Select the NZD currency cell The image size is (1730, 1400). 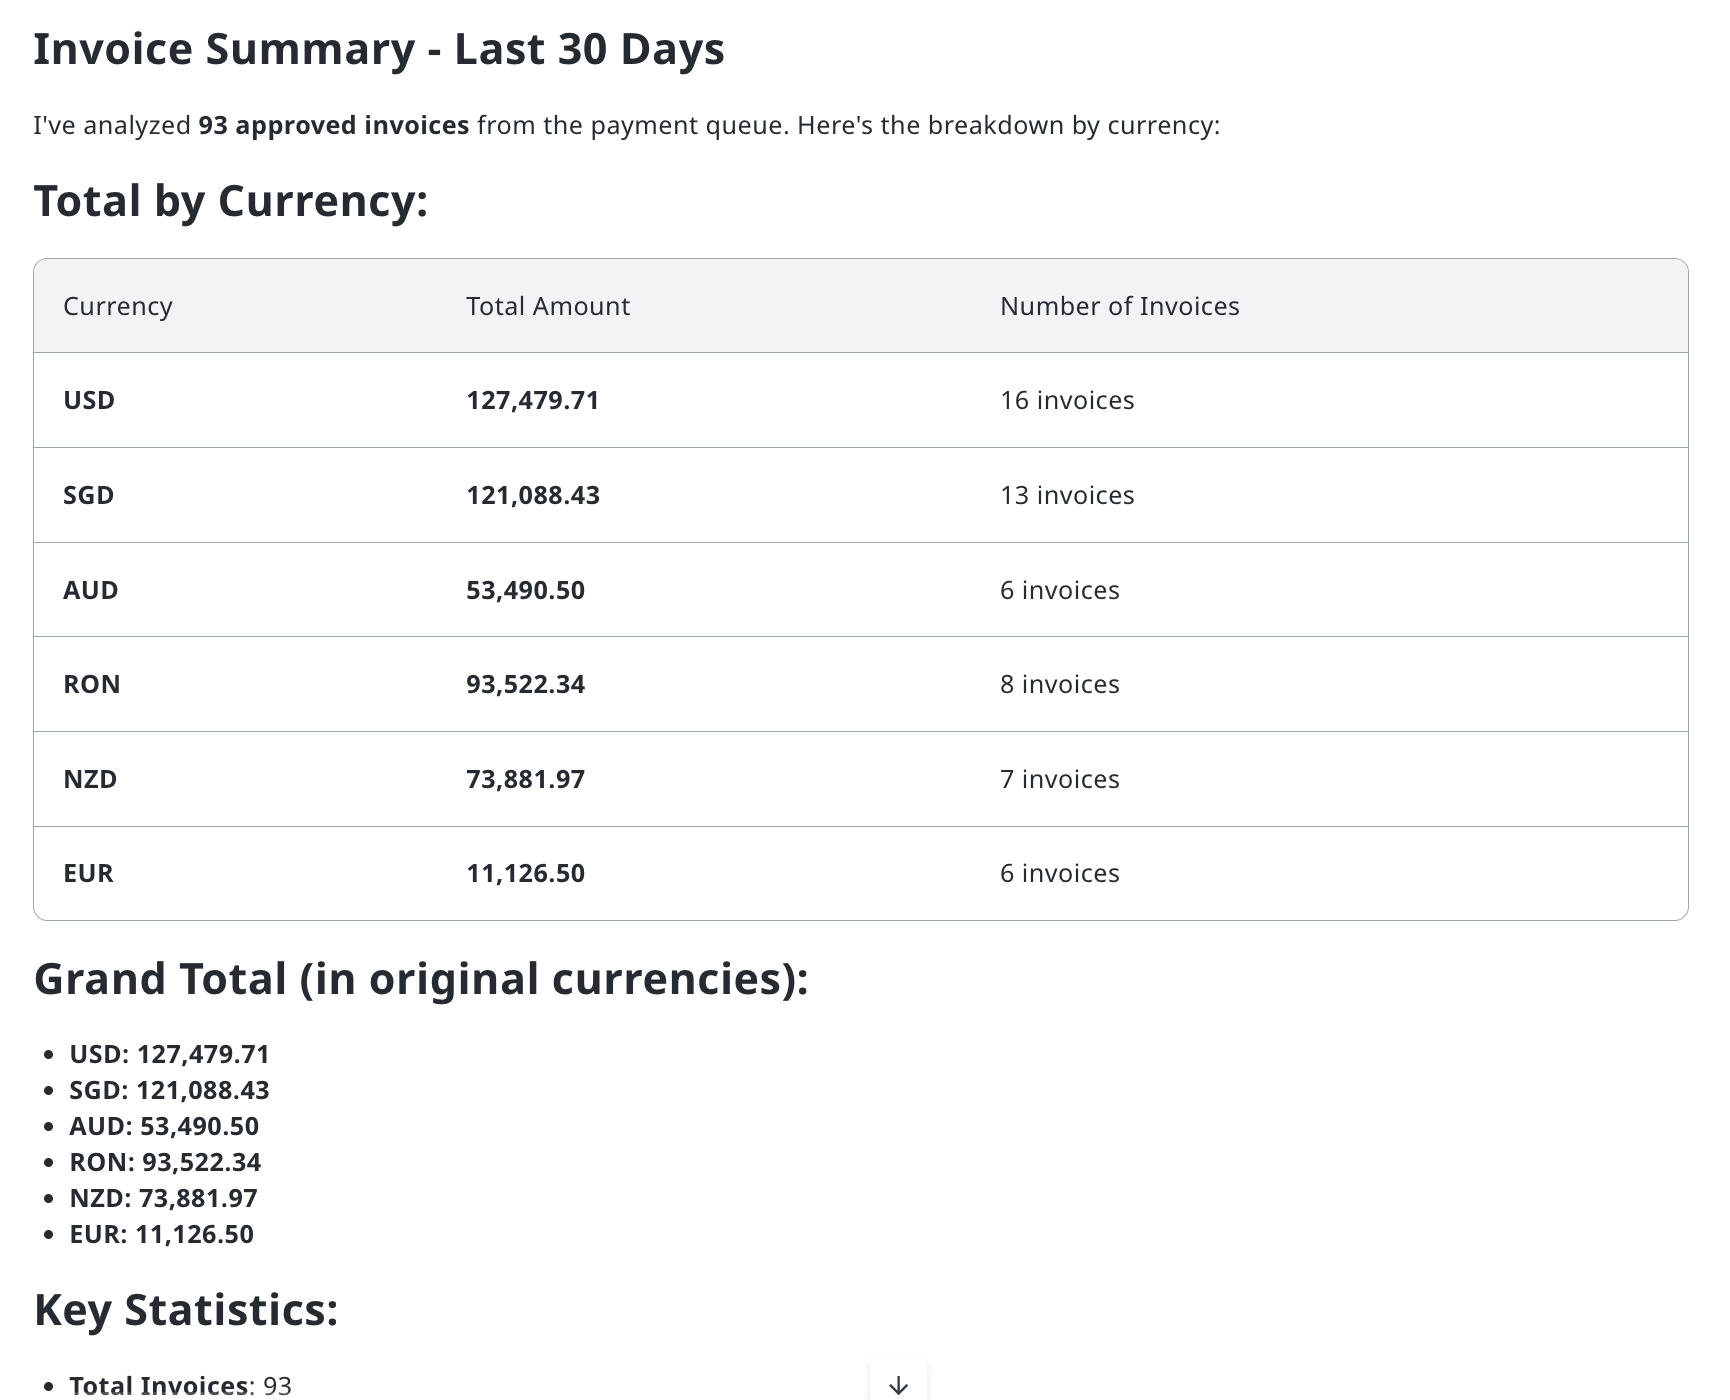(90, 779)
